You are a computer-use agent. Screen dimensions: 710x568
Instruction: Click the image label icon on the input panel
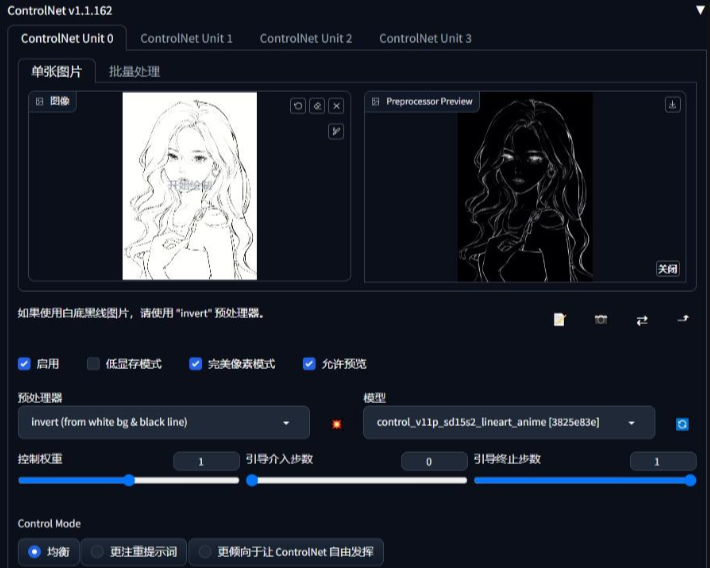[39, 101]
